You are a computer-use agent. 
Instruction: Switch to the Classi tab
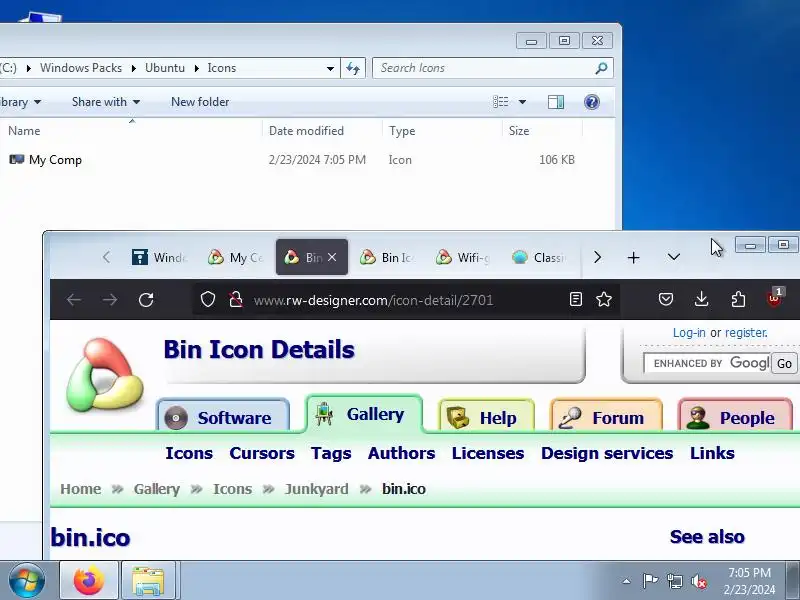[x=539, y=258]
